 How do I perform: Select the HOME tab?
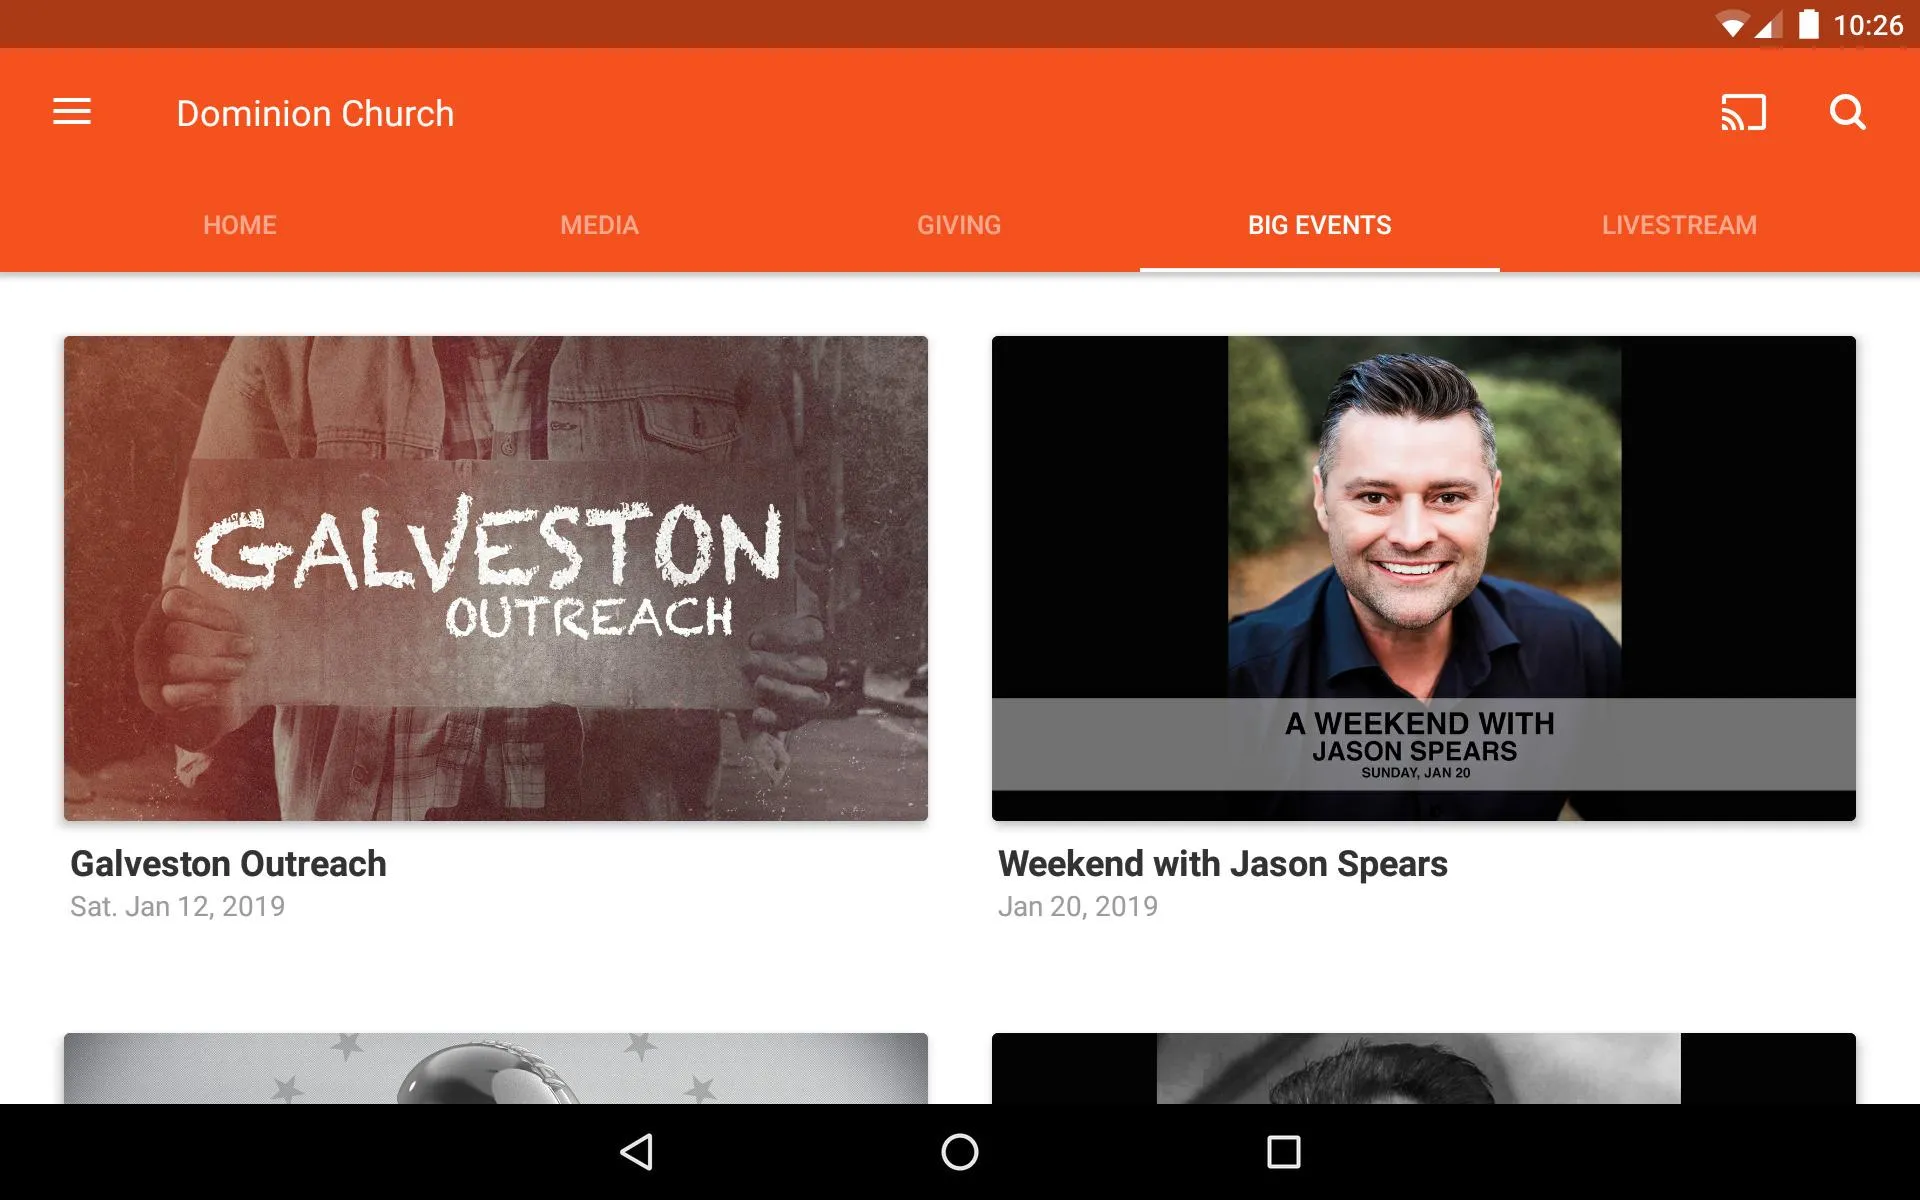[x=238, y=224]
